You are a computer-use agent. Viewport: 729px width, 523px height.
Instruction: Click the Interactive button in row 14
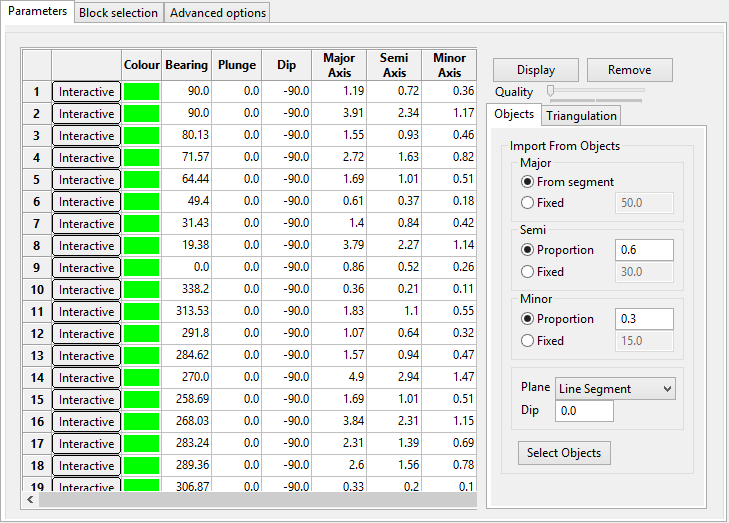point(86,378)
